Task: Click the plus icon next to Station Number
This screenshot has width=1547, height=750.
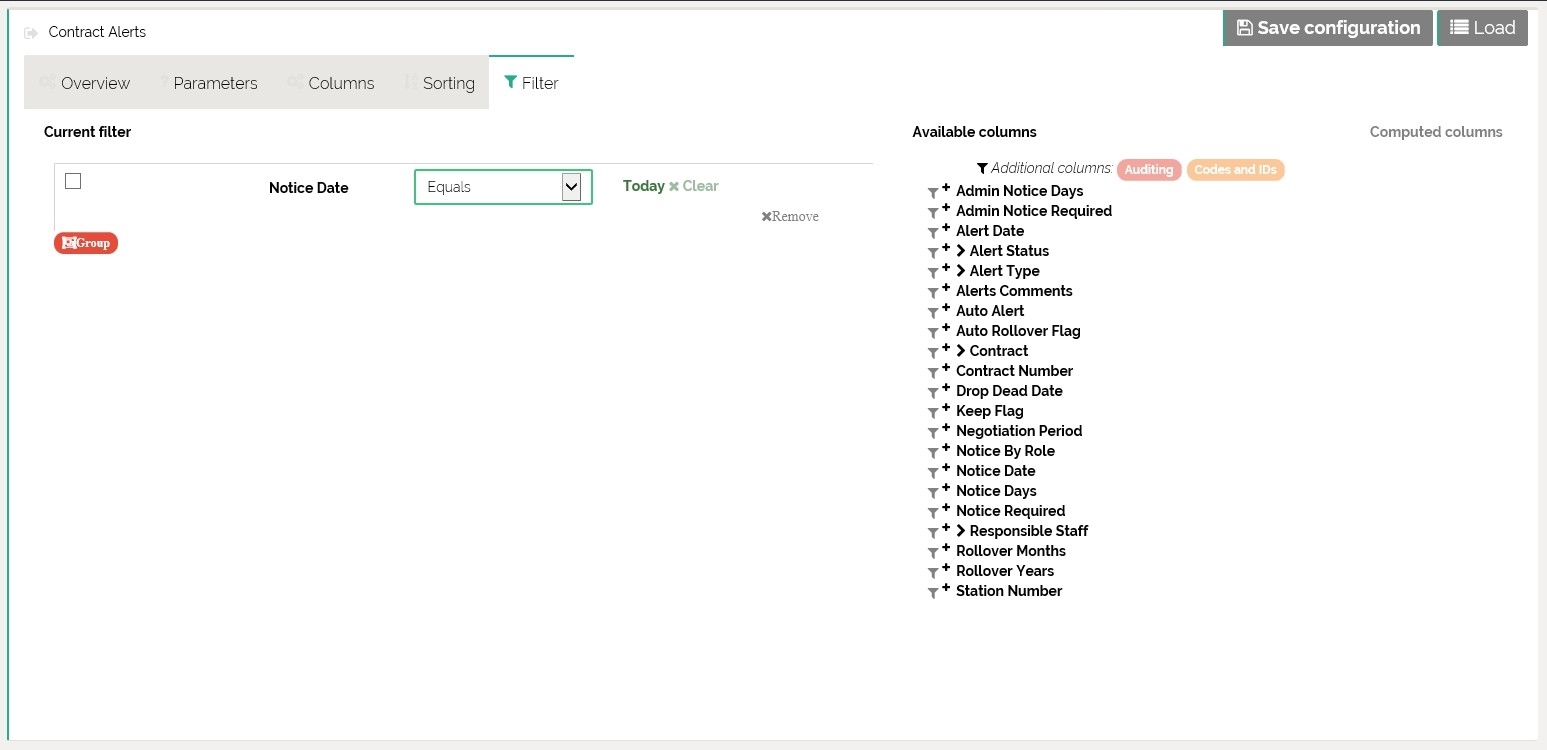Action: click(x=946, y=589)
